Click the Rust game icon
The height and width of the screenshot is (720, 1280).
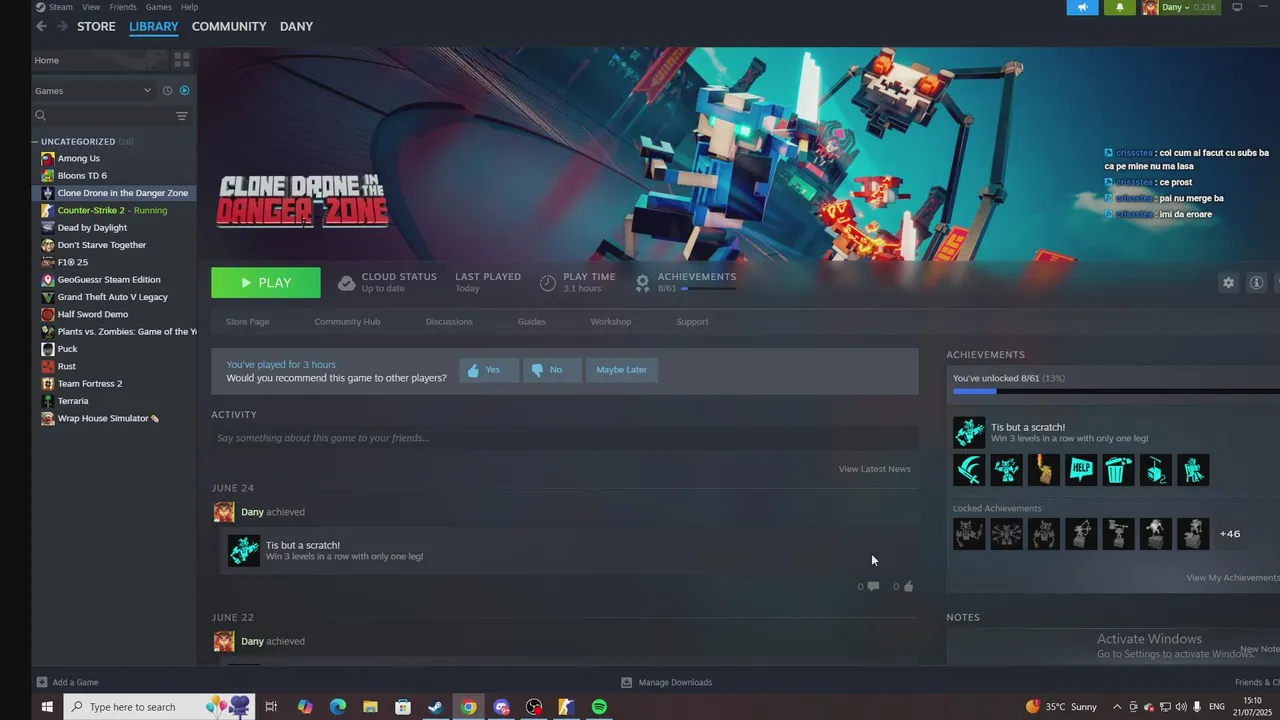point(47,366)
